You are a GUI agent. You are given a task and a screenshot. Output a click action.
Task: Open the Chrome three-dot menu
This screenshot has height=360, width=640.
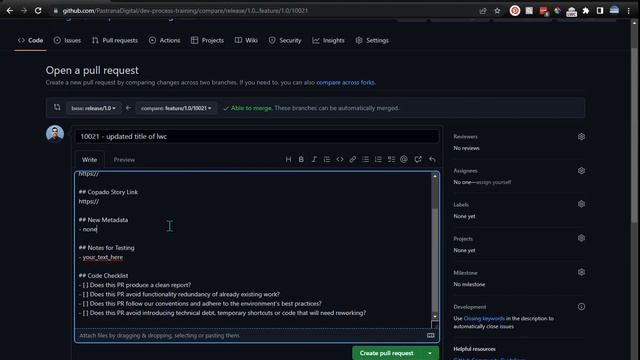tap(629, 11)
